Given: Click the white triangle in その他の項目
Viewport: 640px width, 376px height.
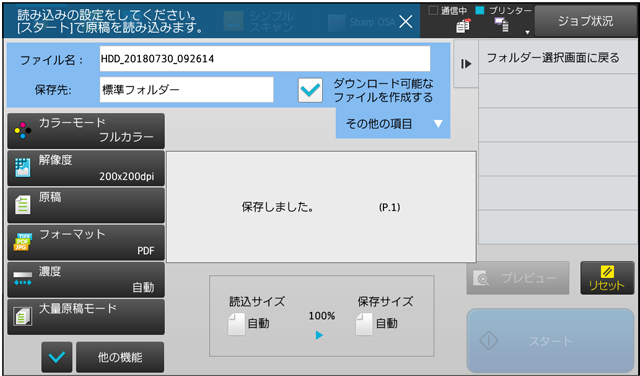Looking at the screenshot, I should tap(438, 123).
